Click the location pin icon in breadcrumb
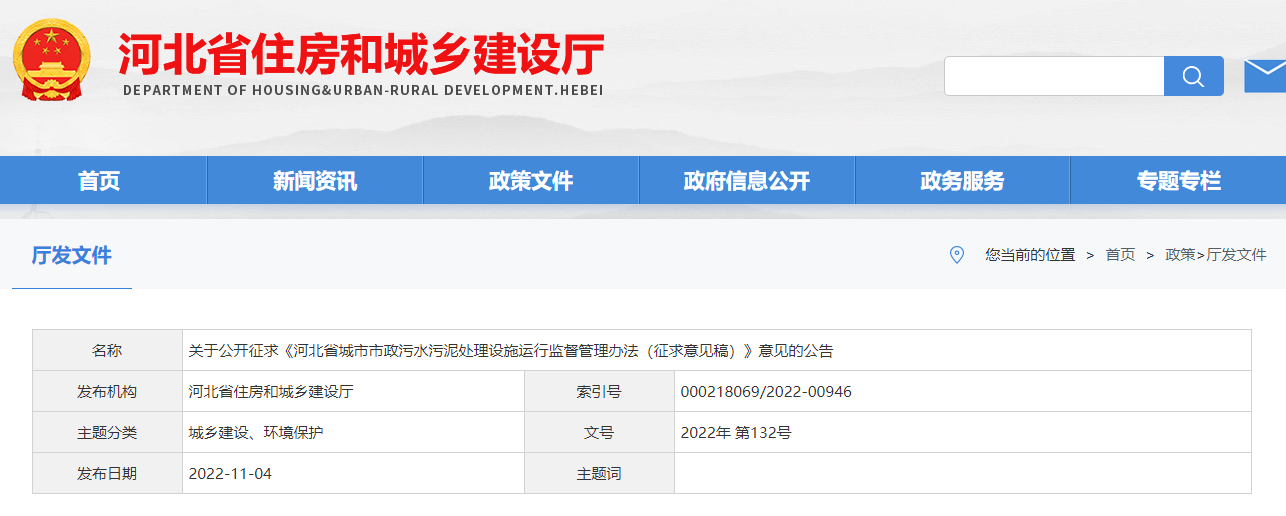1286x516 pixels. [957, 255]
